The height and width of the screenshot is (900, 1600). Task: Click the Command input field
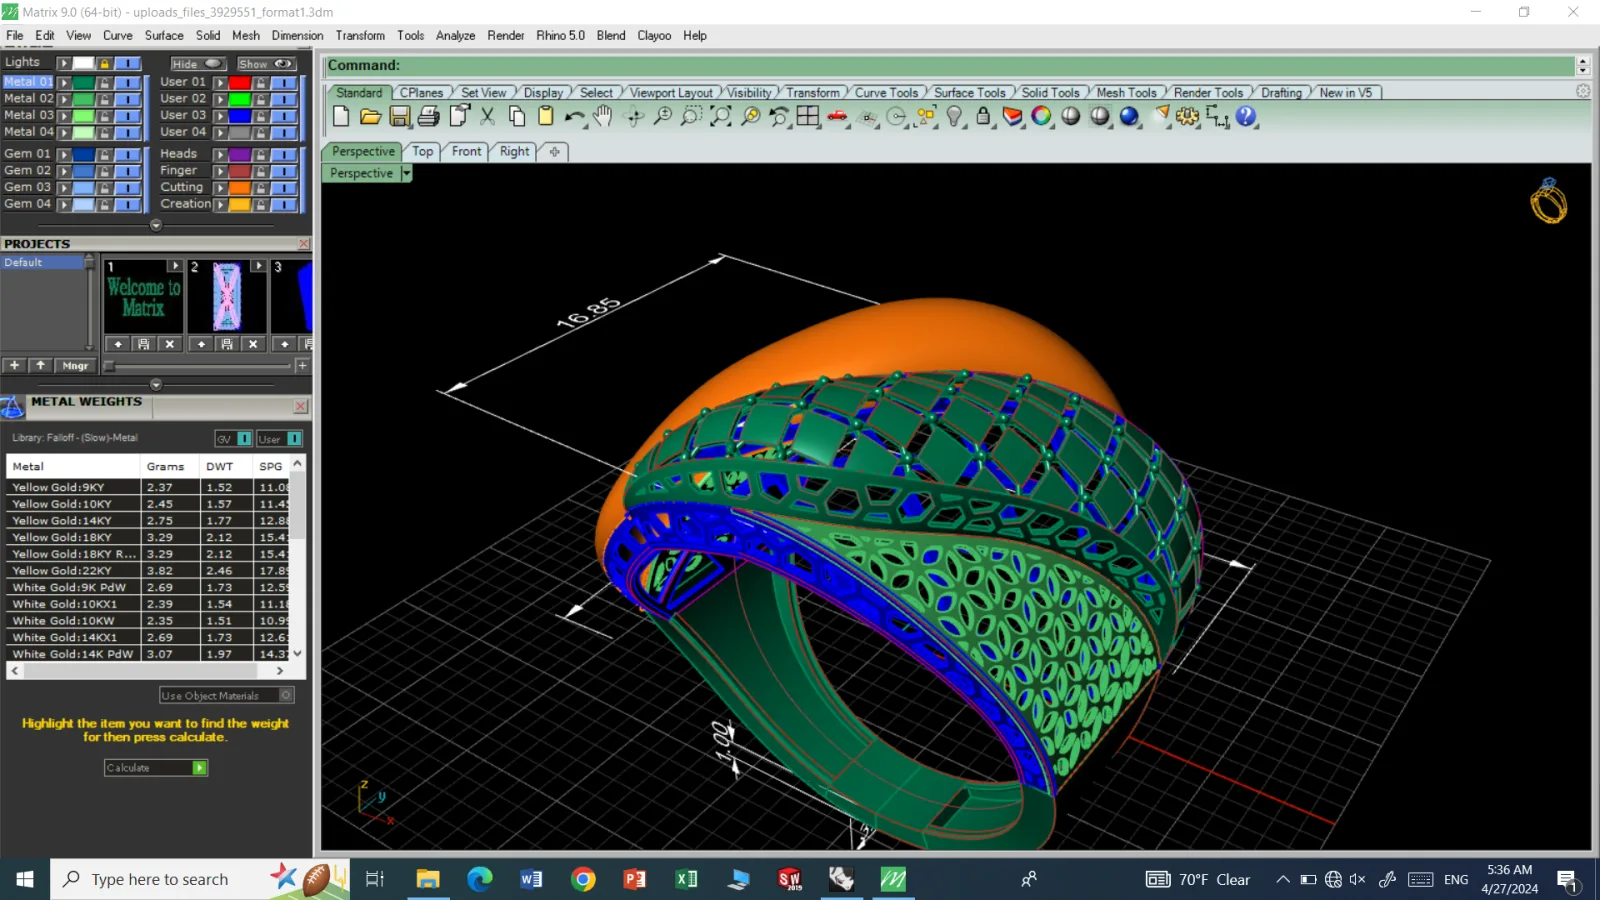click(950, 66)
